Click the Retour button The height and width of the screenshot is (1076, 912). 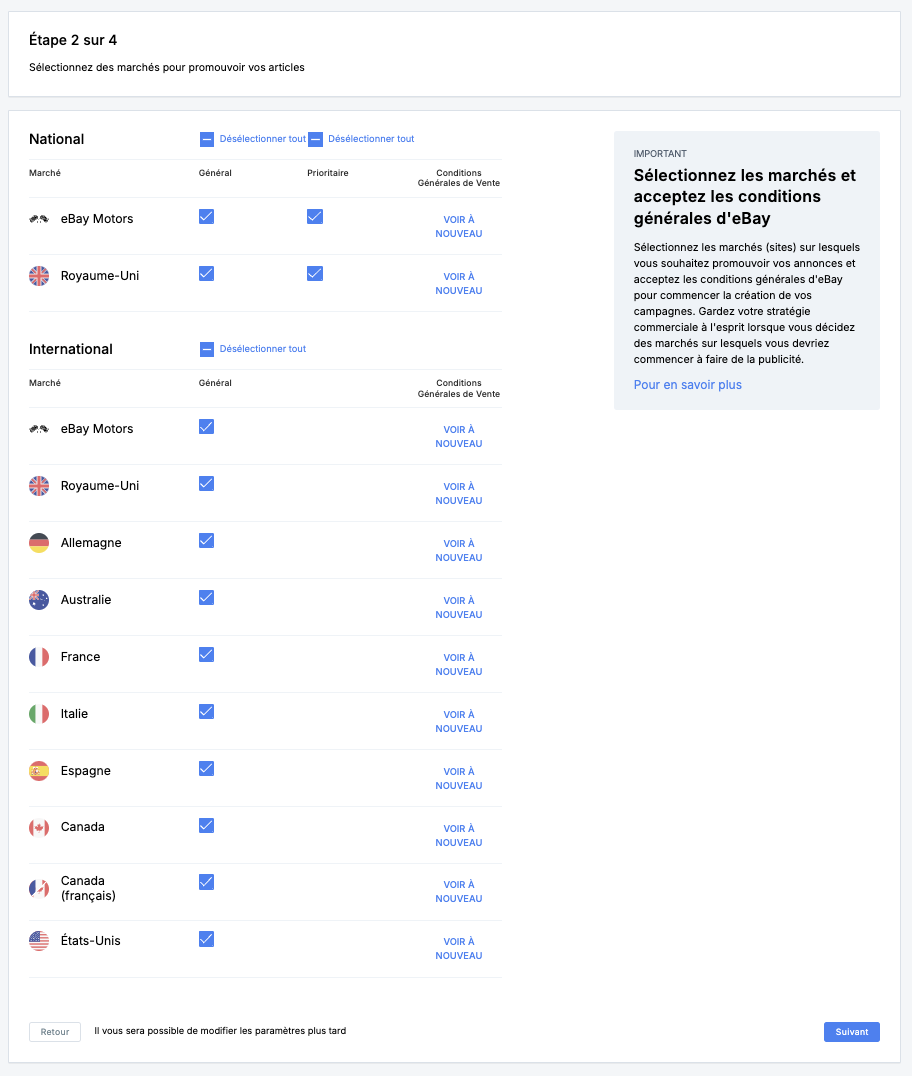(55, 1032)
